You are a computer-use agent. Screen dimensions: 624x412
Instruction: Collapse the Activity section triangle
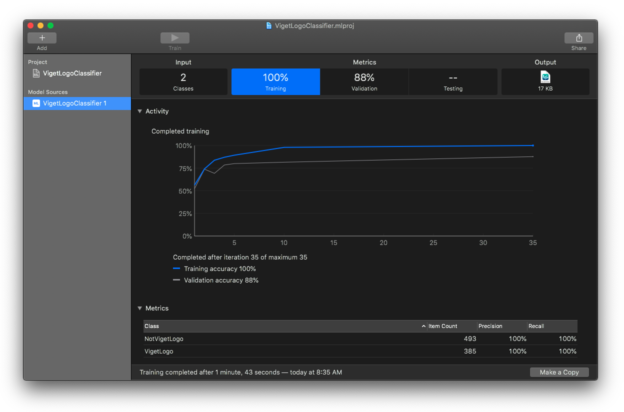pyautogui.click(x=140, y=111)
